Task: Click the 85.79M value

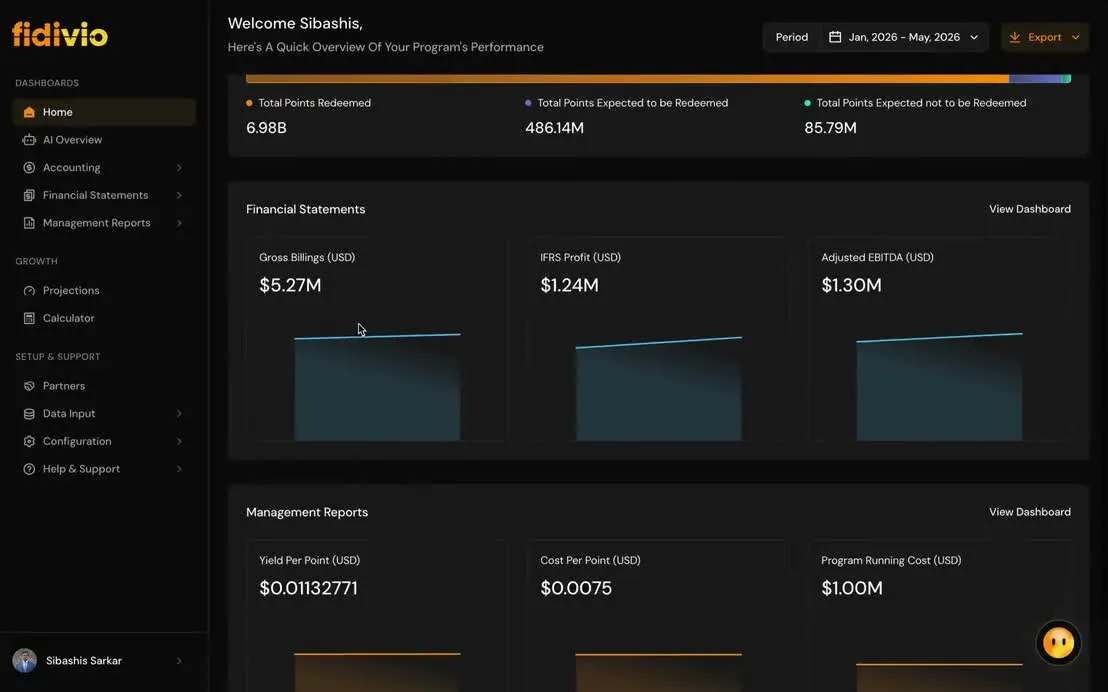Action: coord(830,128)
